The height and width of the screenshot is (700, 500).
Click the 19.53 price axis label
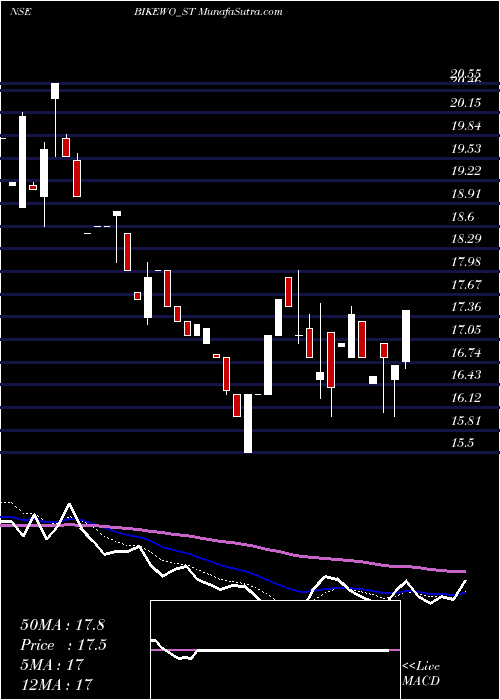coord(465,149)
